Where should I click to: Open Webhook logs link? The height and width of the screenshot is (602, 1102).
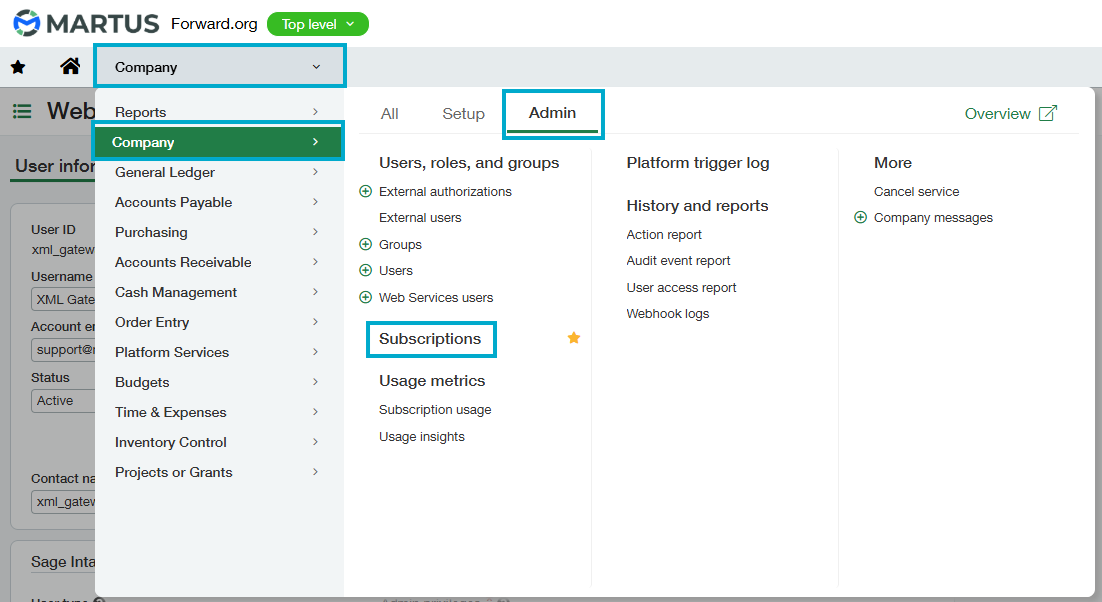point(668,313)
